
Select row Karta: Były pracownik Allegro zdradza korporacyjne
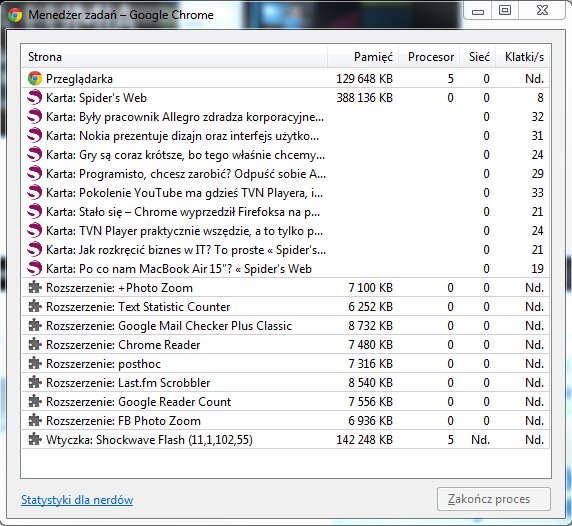(286, 116)
